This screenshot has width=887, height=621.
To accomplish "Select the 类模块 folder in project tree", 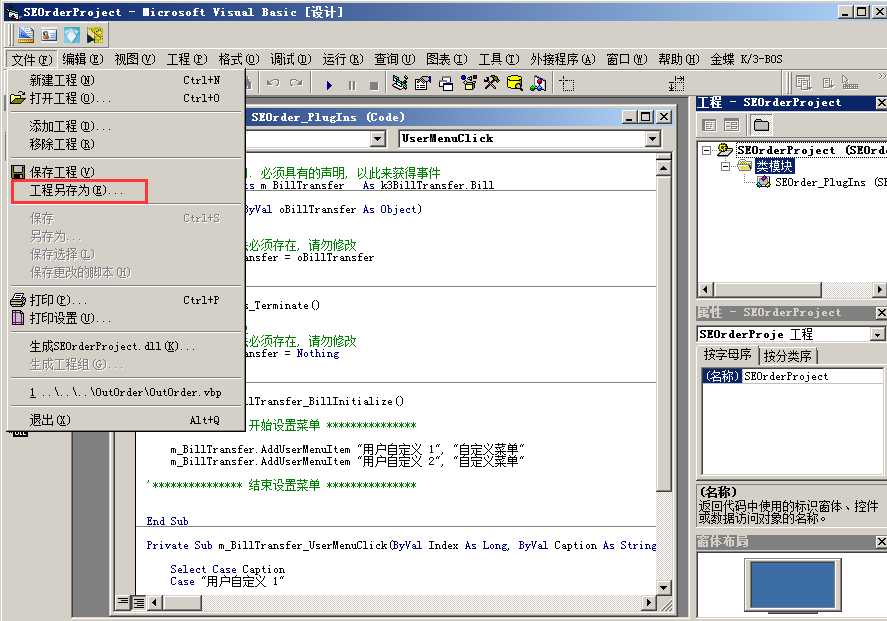I will [x=774, y=166].
